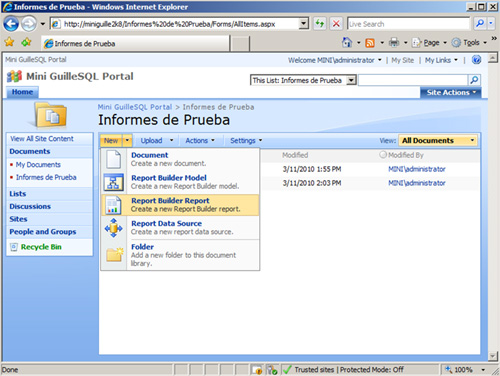Open the Site Actions menu
The image size is (500, 376).
[451, 92]
